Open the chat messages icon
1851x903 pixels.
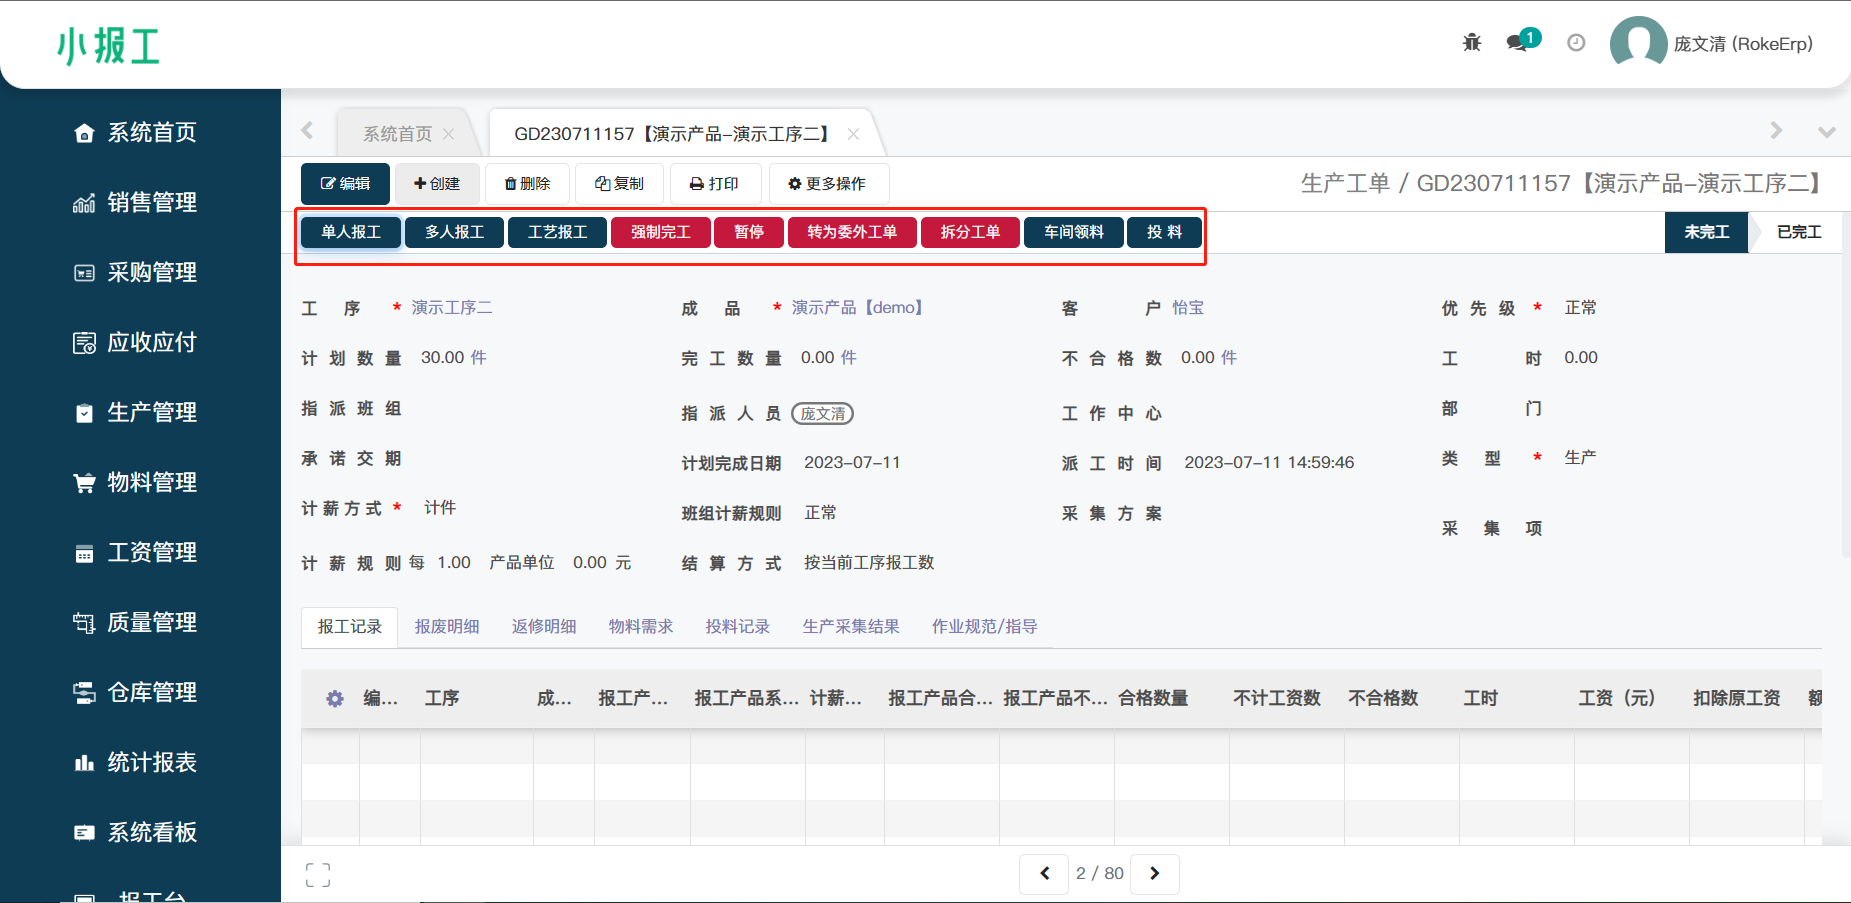point(1518,43)
